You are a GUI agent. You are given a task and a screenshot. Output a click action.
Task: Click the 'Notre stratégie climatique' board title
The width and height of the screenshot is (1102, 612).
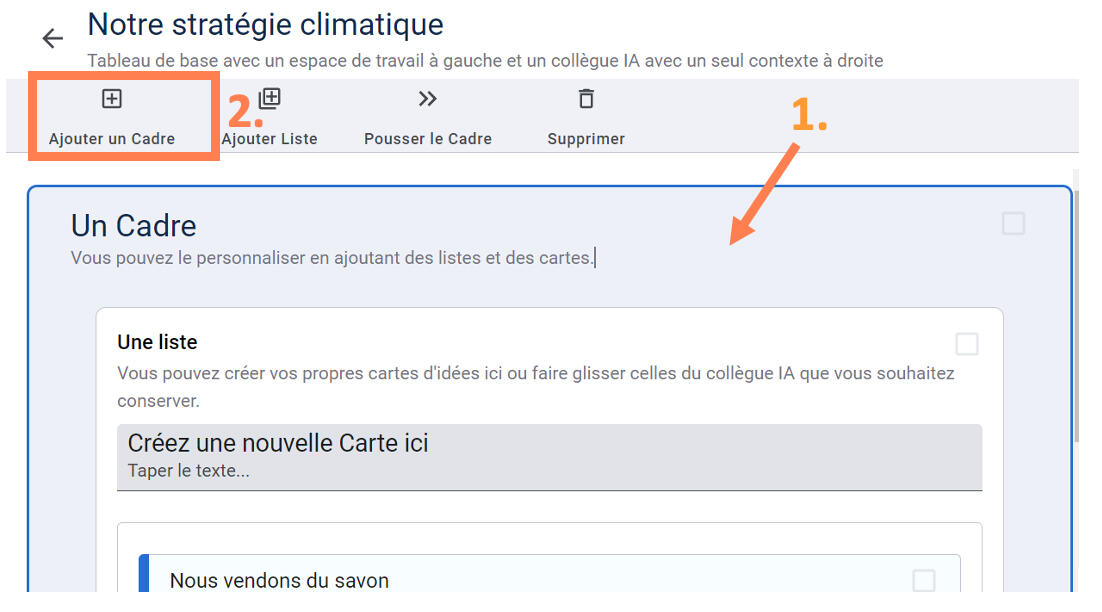point(266,24)
